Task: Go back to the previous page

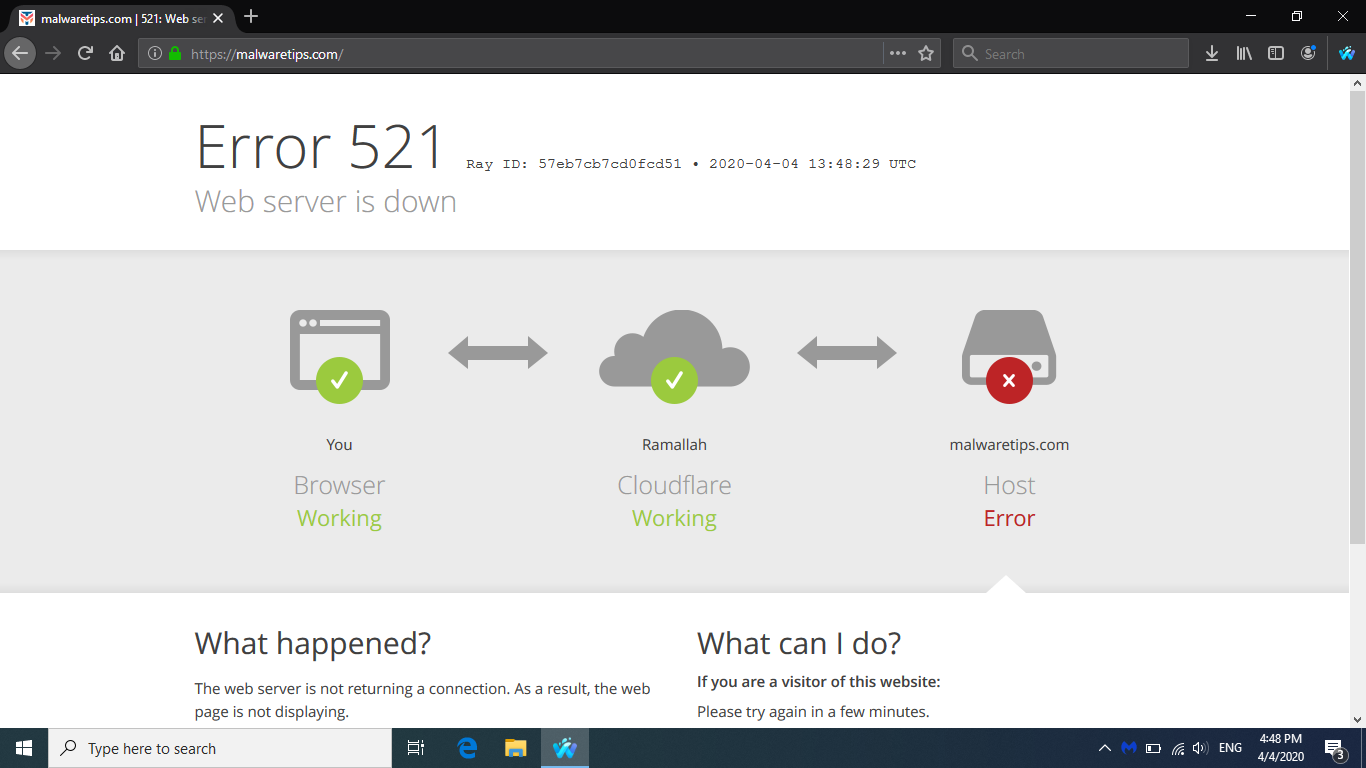Action: click(x=20, y=53)
